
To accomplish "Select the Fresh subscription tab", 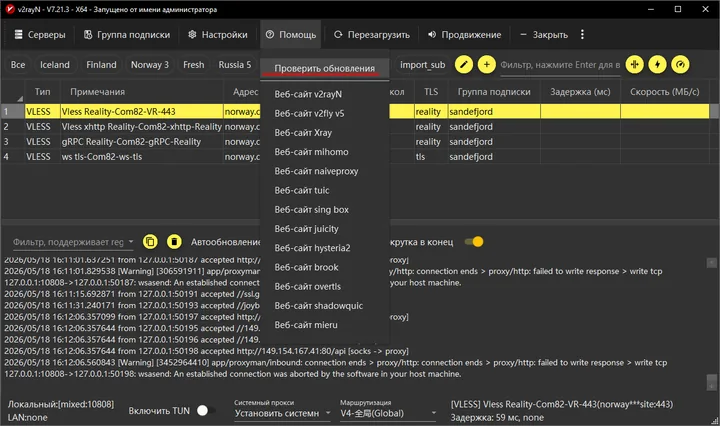I will (x=193, y=65).
